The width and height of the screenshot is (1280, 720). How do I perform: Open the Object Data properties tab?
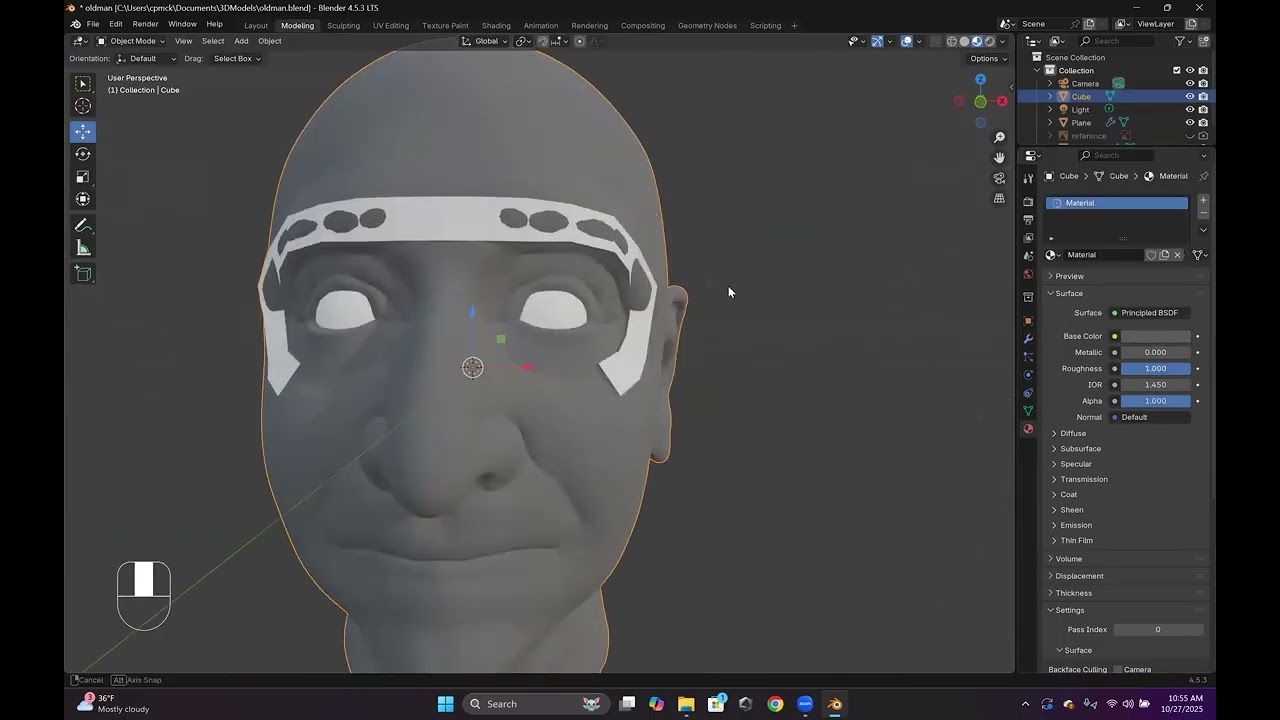(1028, 411)
